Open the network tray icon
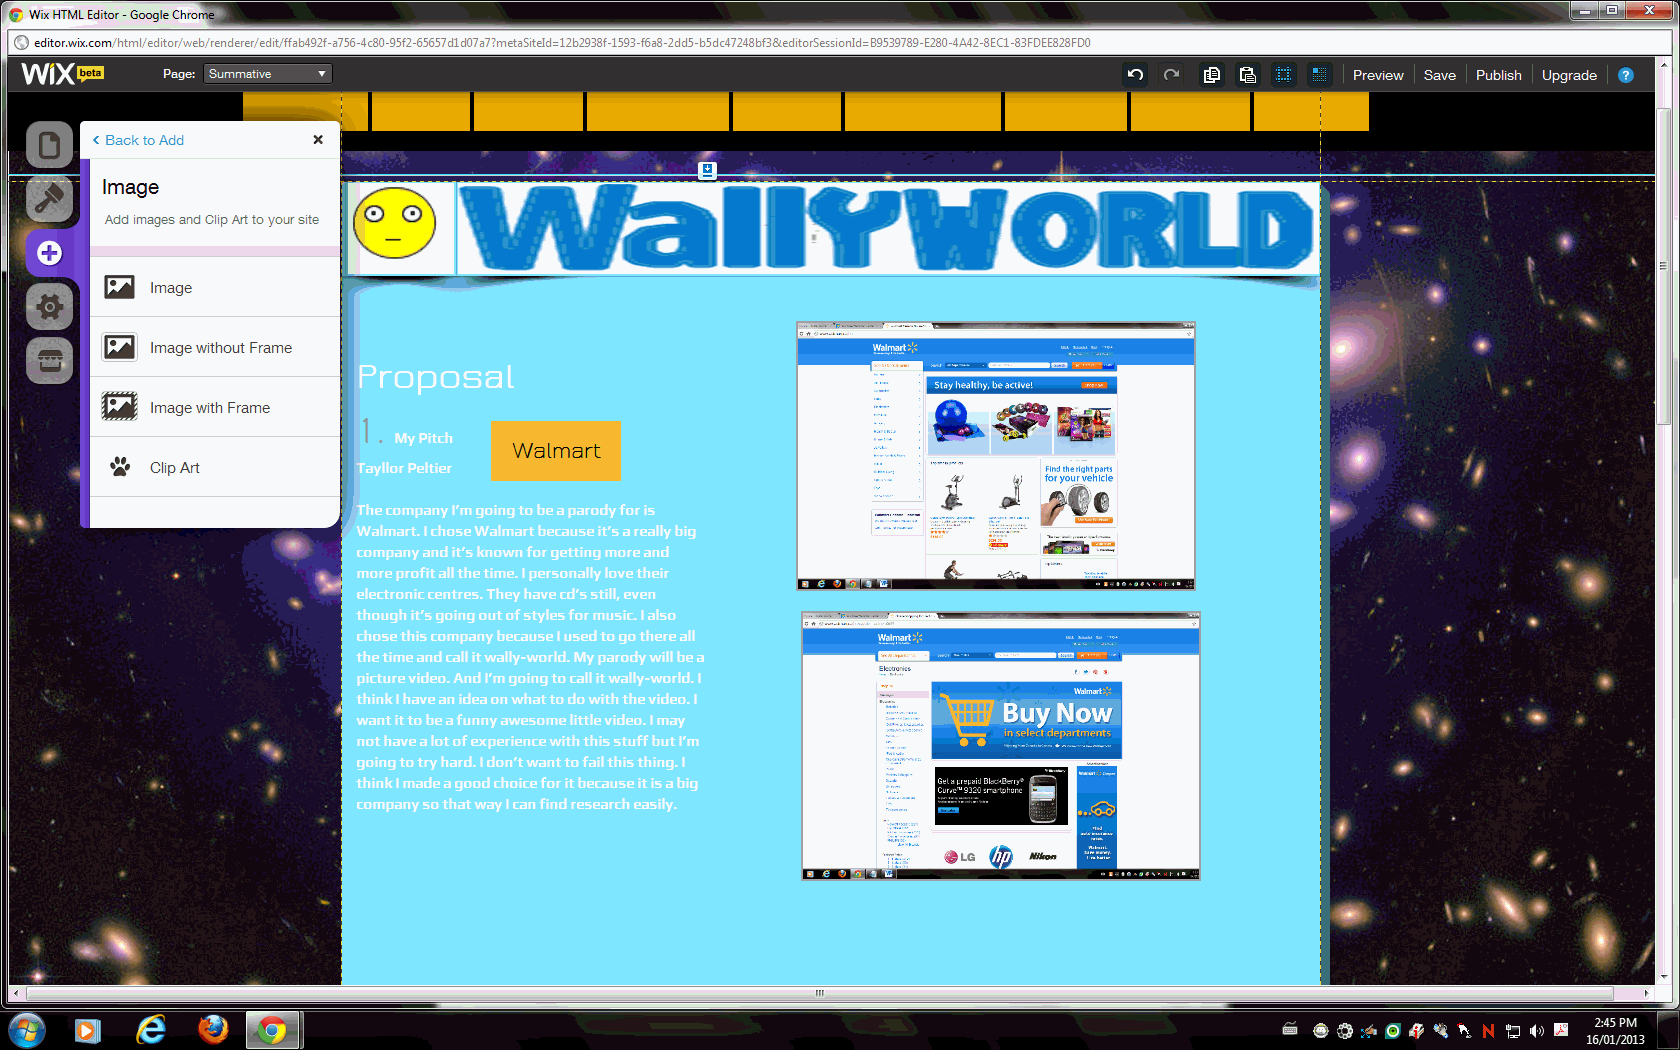The height and width of the screenshot is (1050, 1680). [1513, 1031]
